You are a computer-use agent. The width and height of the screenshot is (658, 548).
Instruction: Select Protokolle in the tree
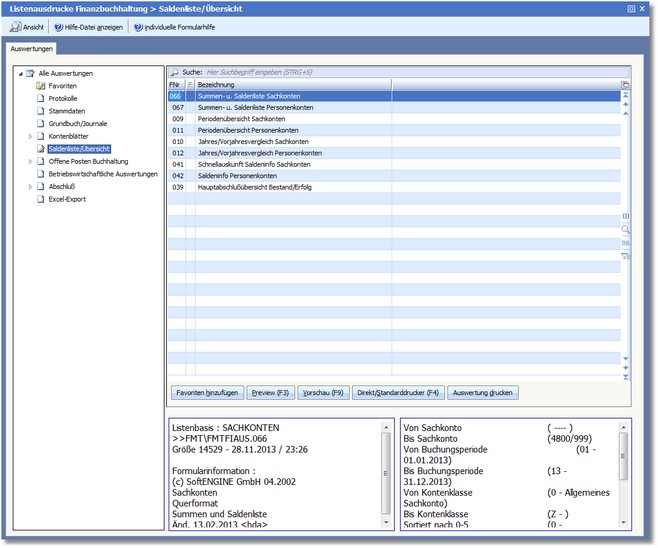[63, 99]
